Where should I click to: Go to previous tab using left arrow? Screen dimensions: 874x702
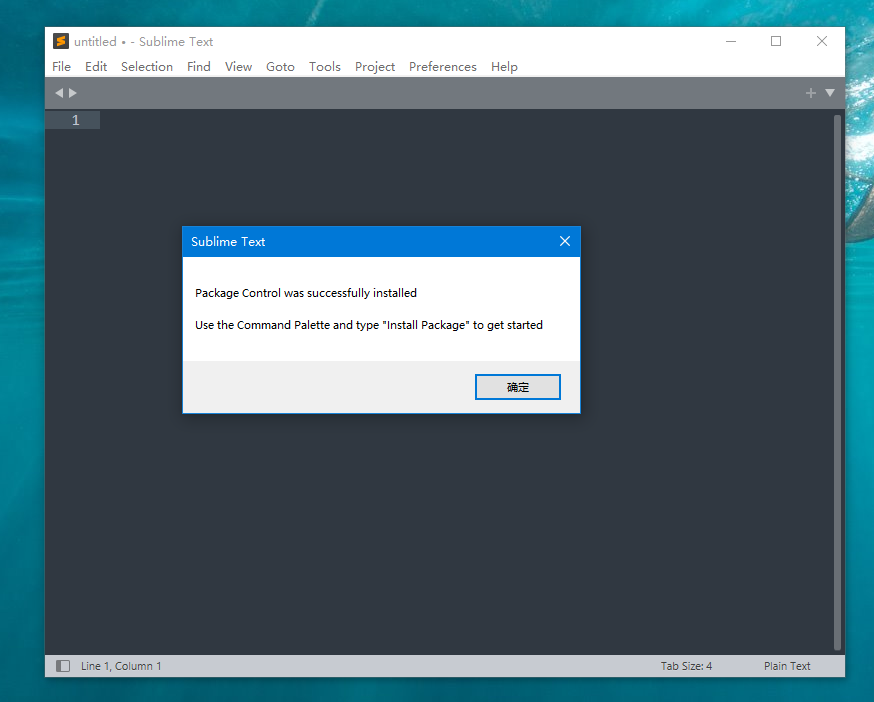59,93
